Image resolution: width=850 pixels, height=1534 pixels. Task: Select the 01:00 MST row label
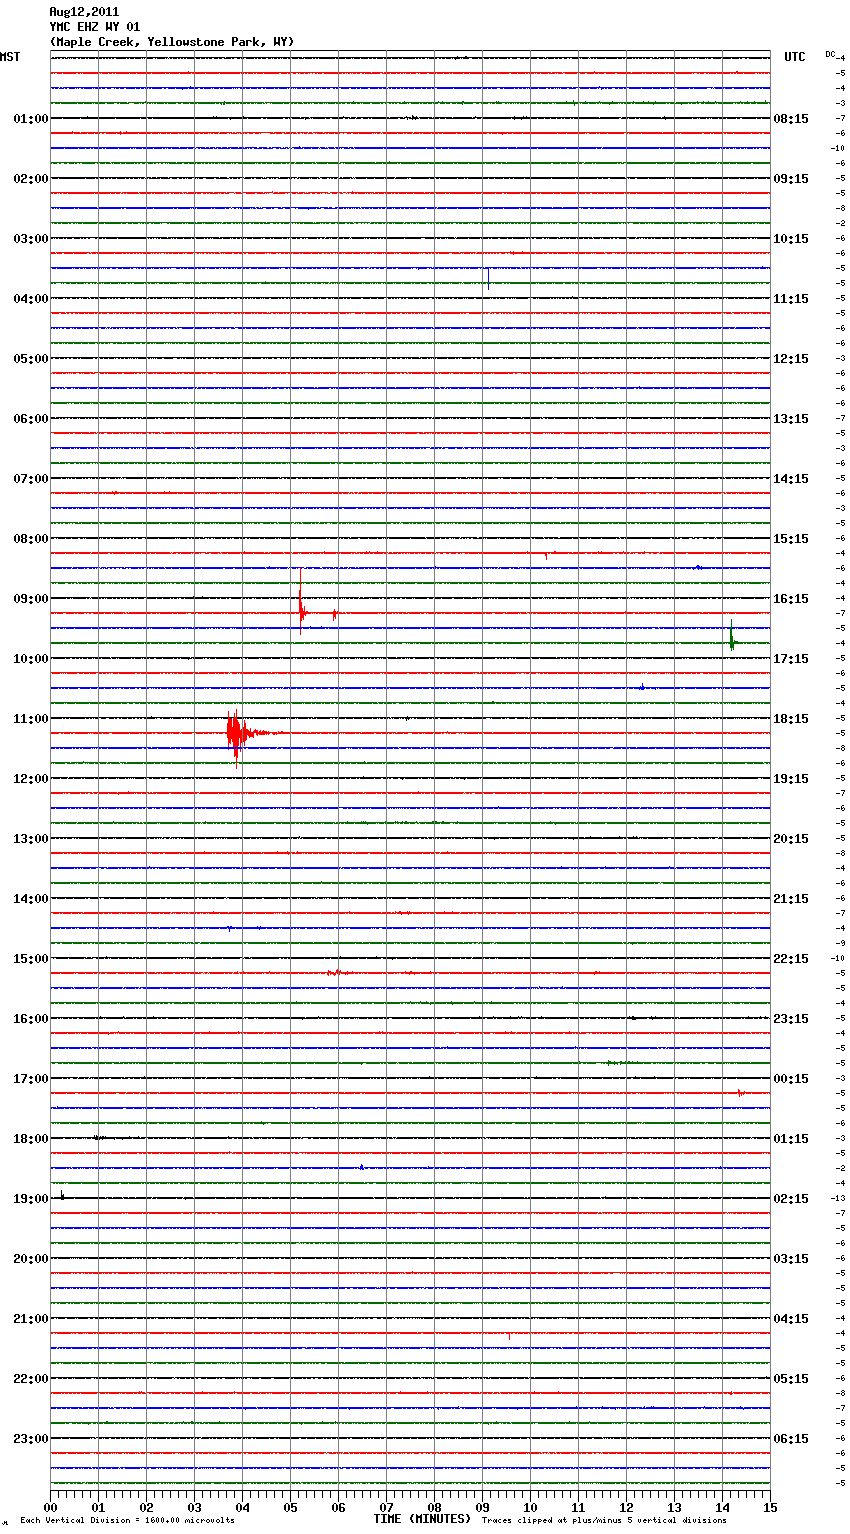tap(31, 119)
